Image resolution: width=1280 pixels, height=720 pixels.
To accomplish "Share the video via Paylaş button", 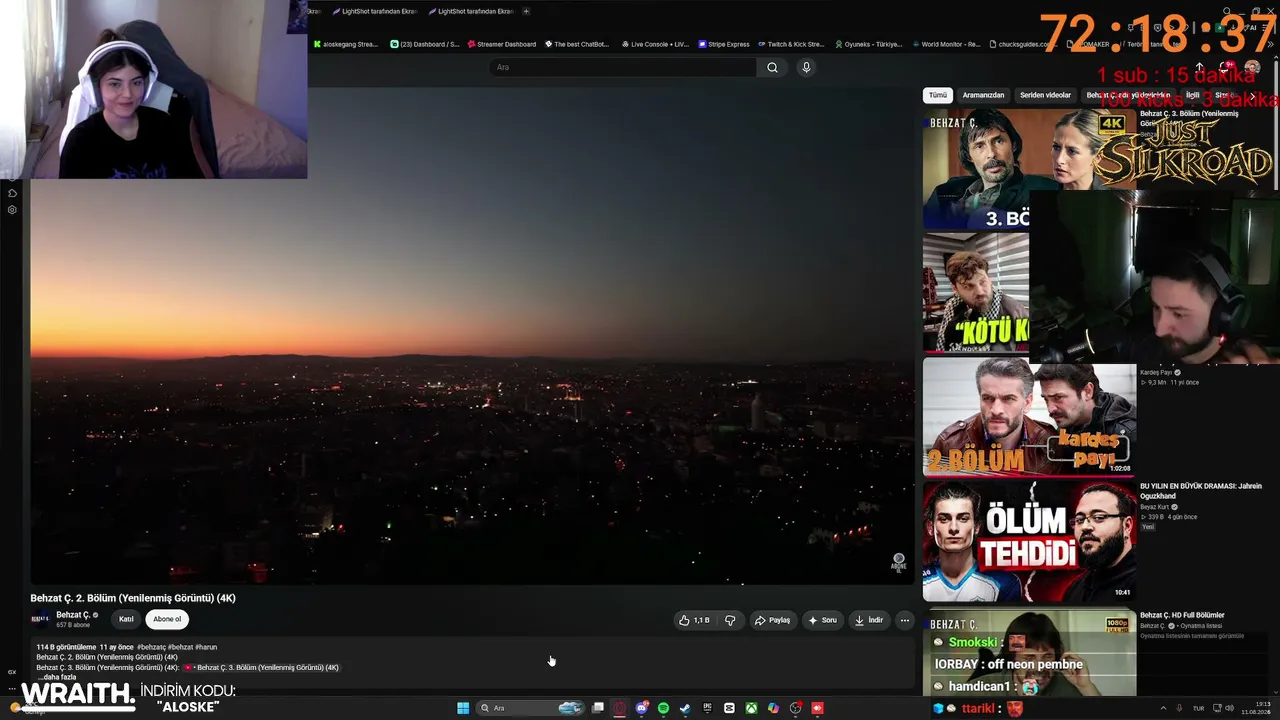I will pyautogui.click(x=773, y=620).
